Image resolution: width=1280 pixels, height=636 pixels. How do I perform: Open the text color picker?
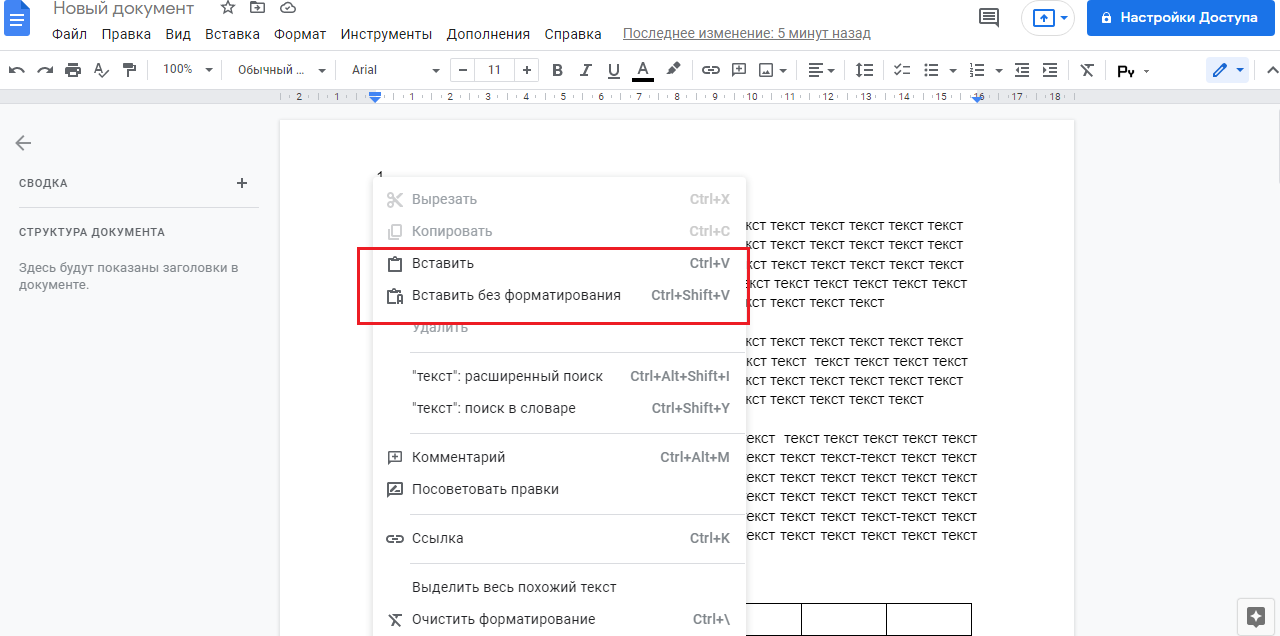click(643, 70)
